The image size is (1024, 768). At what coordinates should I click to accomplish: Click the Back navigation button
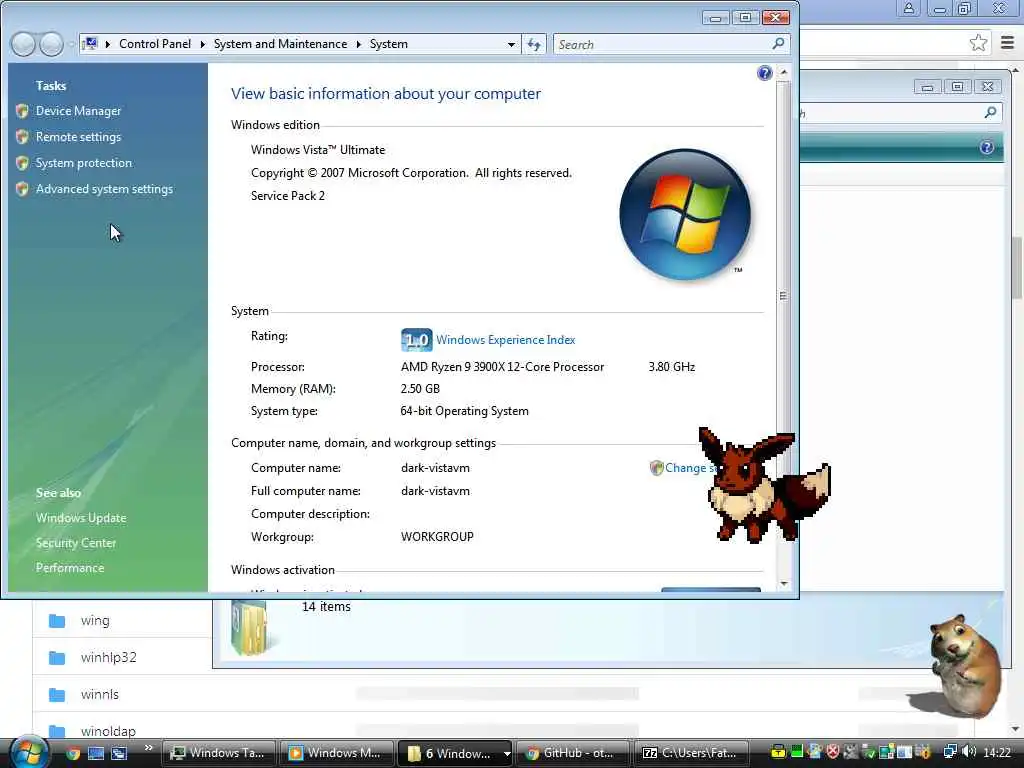coord(24,44)
